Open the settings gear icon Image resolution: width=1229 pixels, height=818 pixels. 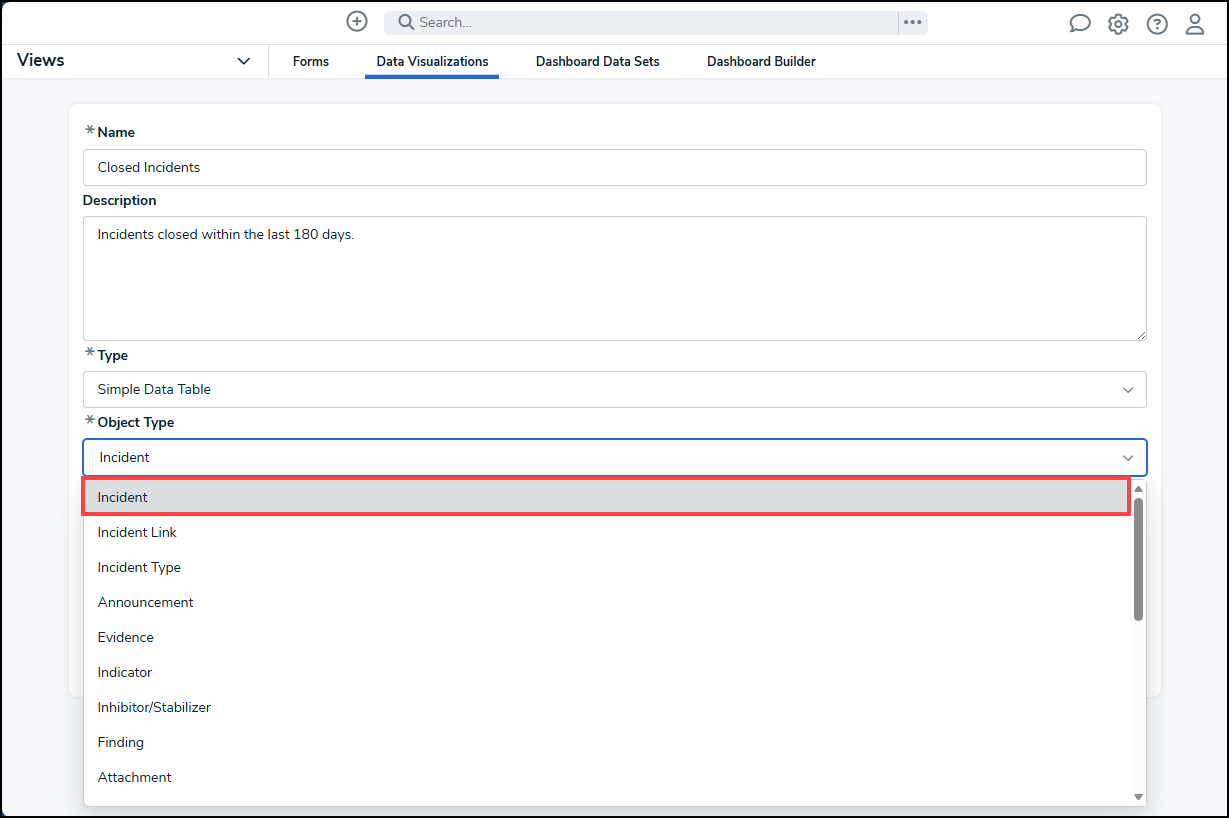click(x=1118, y=24)
